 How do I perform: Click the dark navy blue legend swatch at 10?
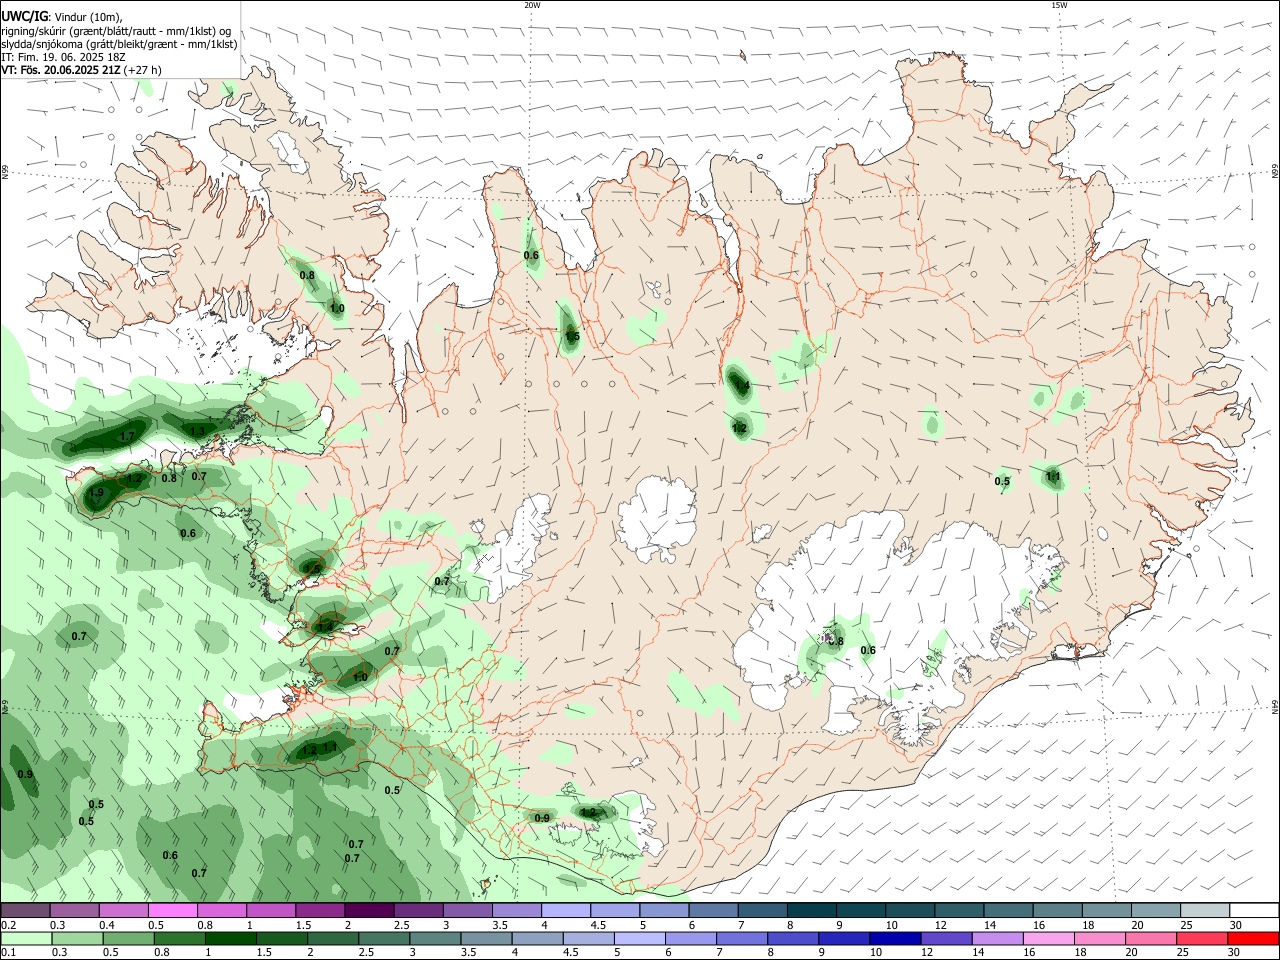(x=894, y=939)
